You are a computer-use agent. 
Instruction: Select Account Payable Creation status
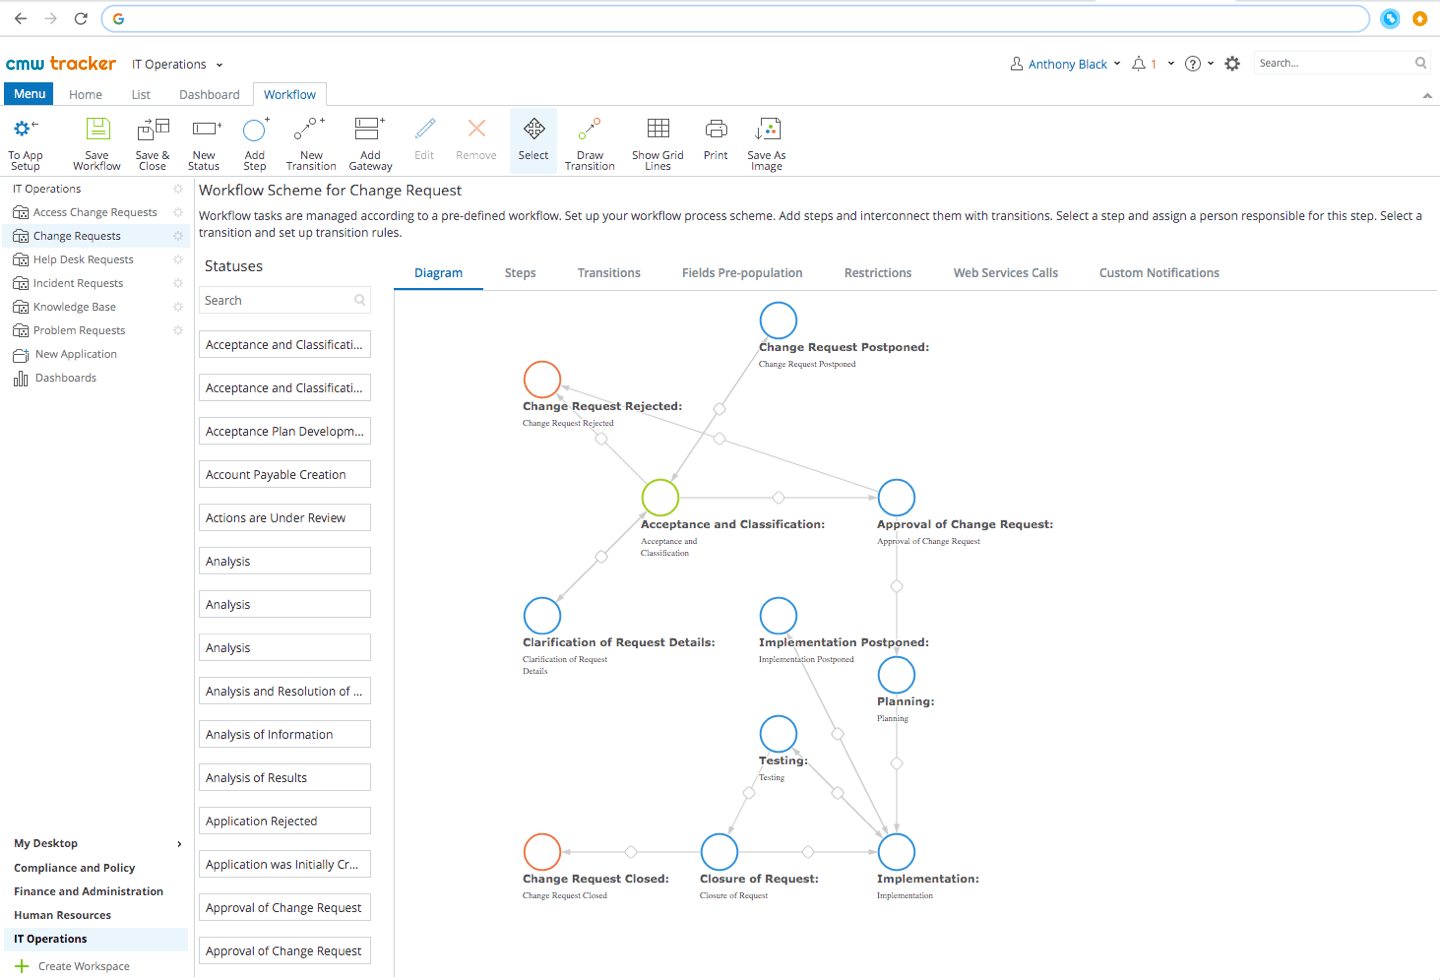[x=285, y=475]
